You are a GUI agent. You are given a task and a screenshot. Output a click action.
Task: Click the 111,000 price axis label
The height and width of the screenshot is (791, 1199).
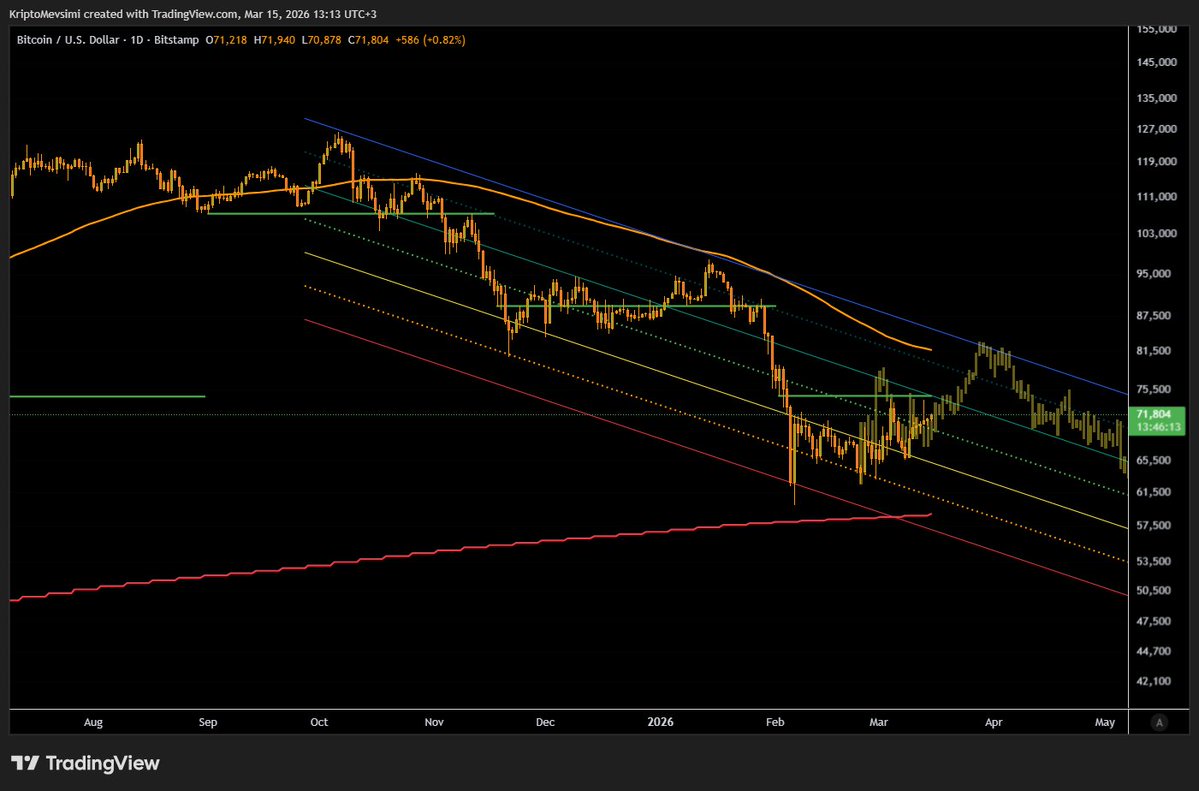click(x=1156, y=197)
